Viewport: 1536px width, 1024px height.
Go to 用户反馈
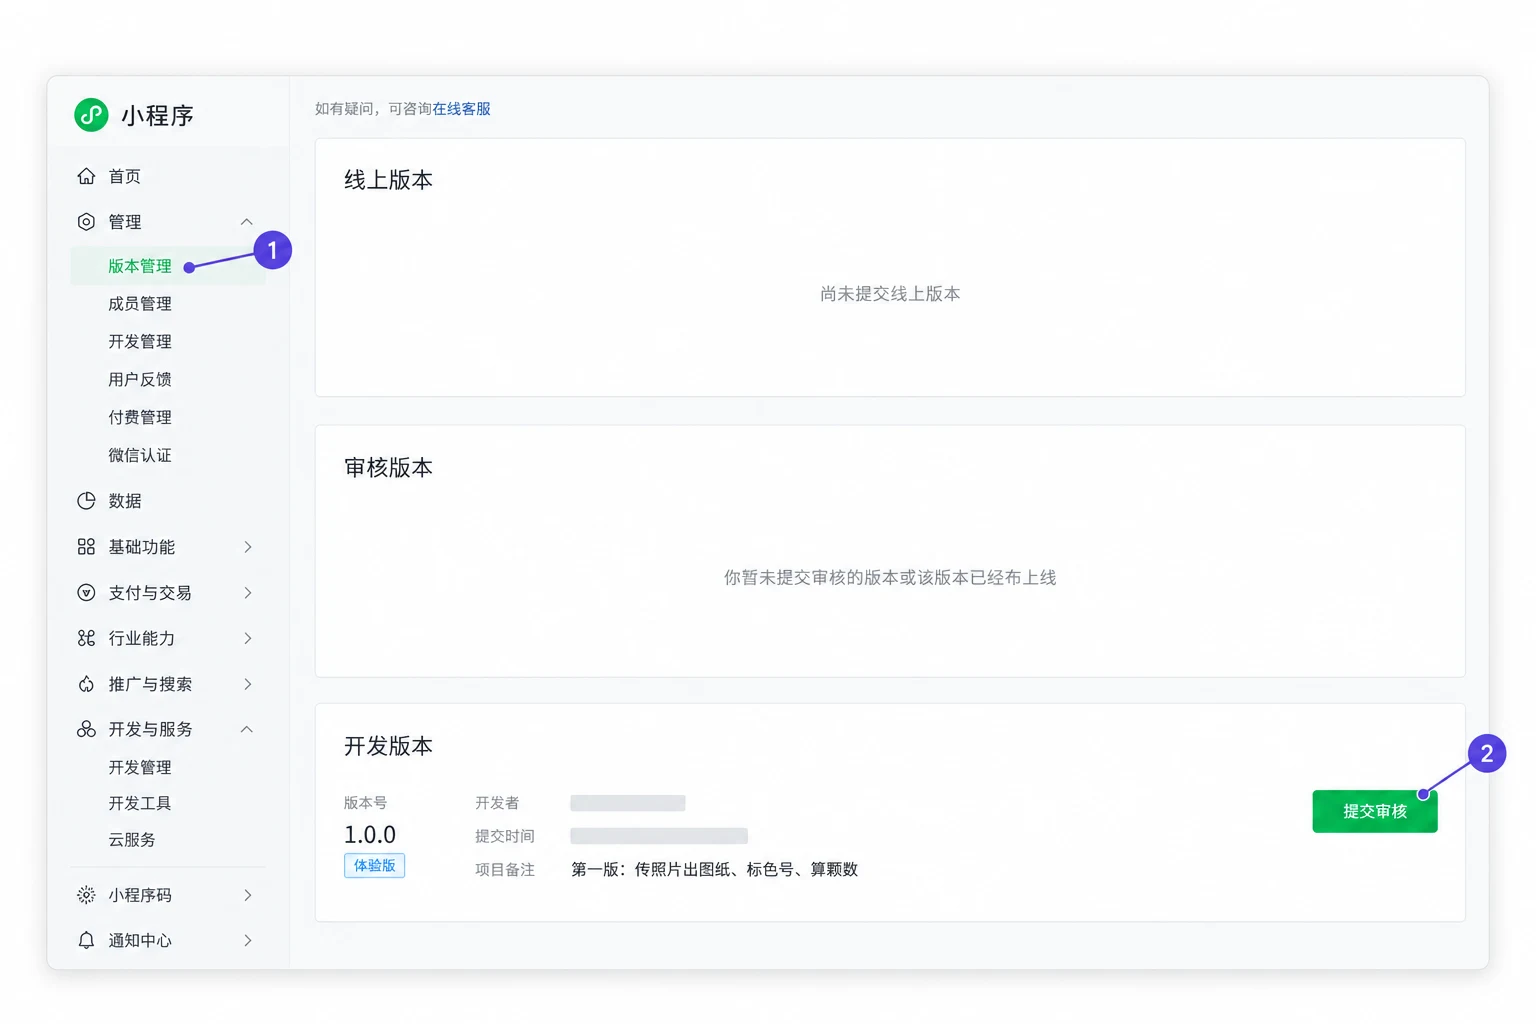(x=140, y=380)
